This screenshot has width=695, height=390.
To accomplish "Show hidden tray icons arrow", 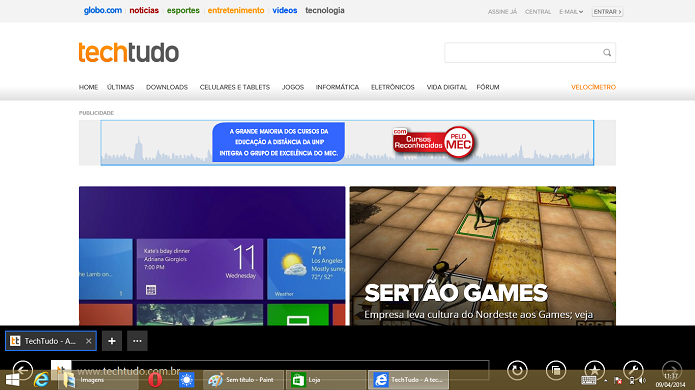I will click(x=605, y=380).
